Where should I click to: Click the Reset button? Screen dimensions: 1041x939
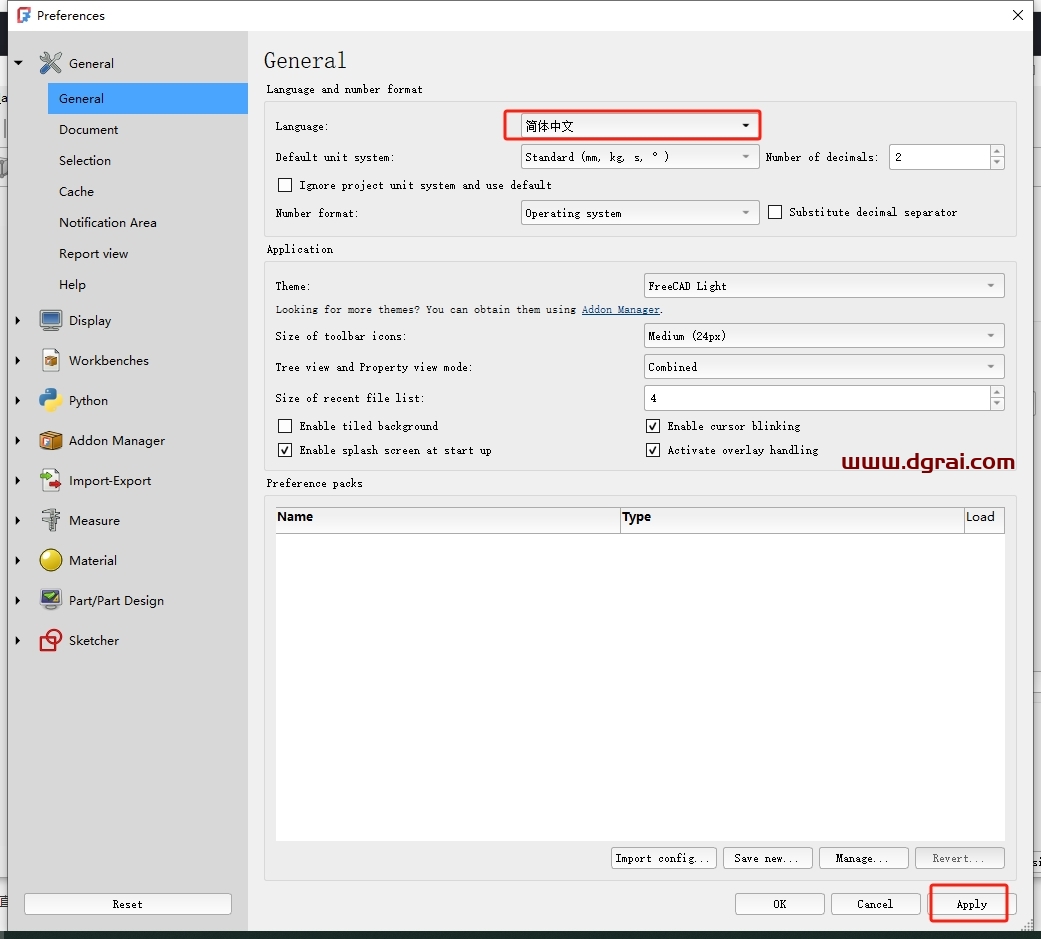(x=127, y=904)
